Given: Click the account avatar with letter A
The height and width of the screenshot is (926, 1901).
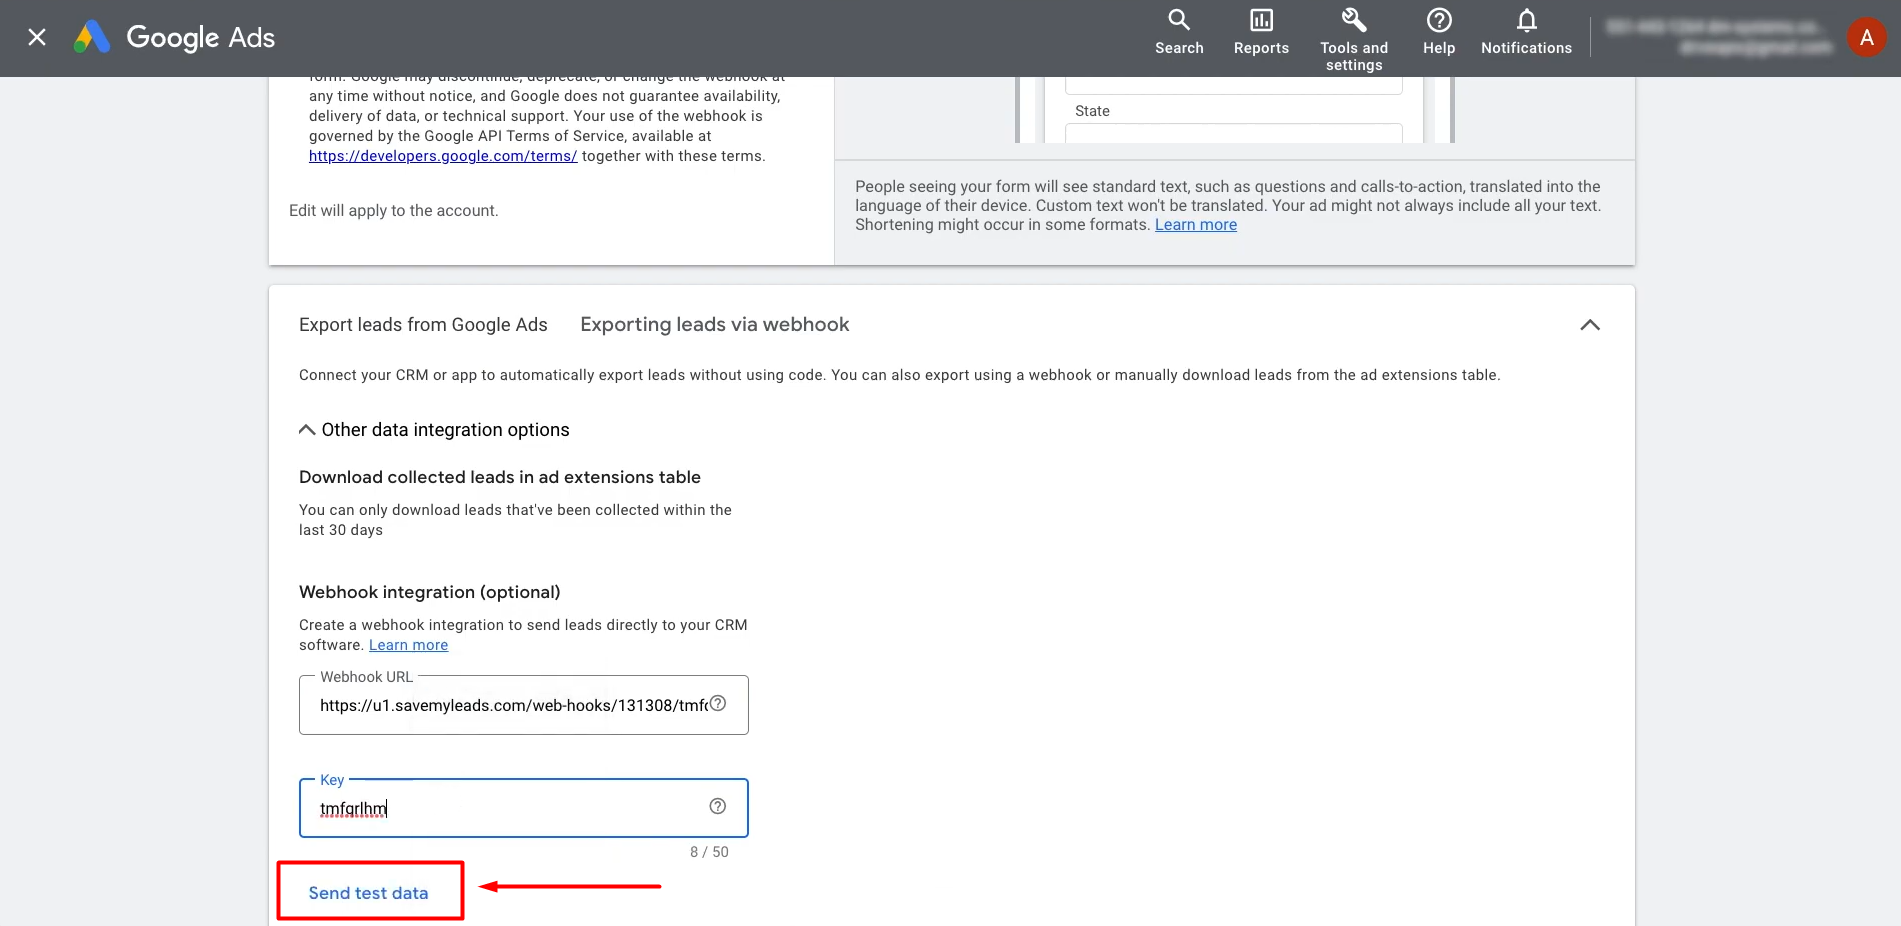Looking at the screenshot, I should pyautogui.click(x=1866, y=38).
